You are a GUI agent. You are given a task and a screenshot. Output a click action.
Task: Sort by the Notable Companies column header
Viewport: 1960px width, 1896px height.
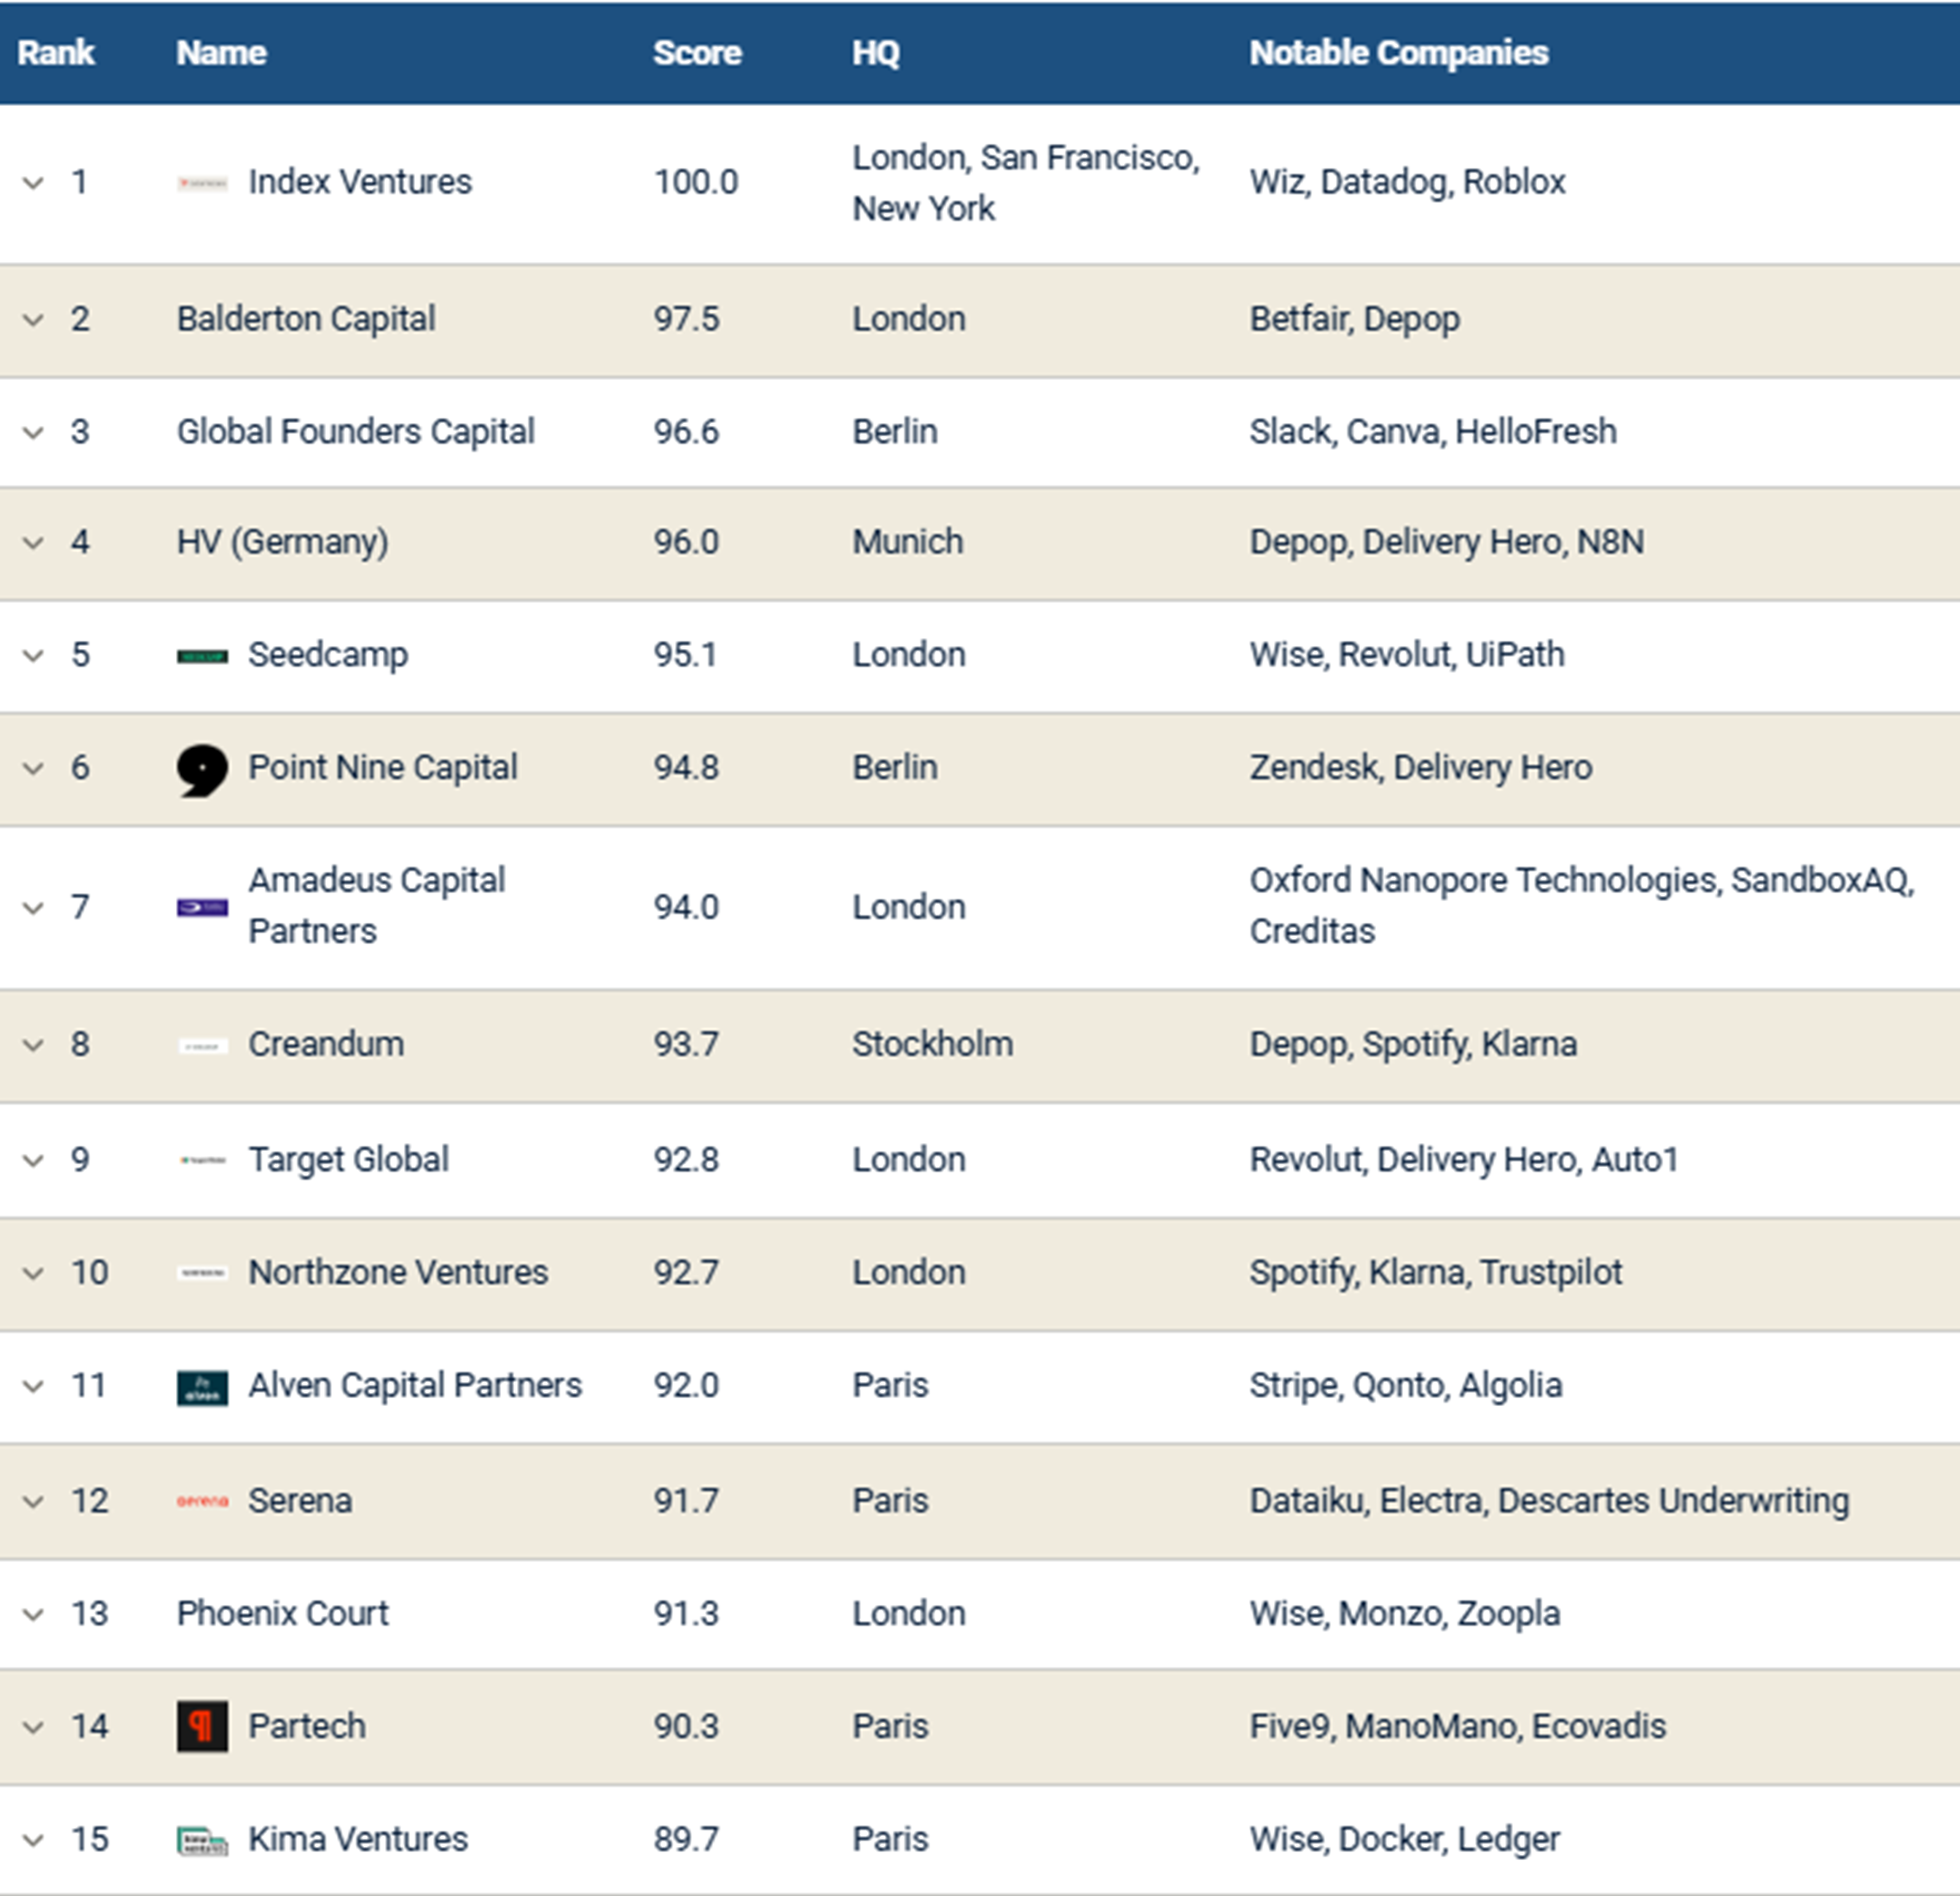click(1399, 53)
